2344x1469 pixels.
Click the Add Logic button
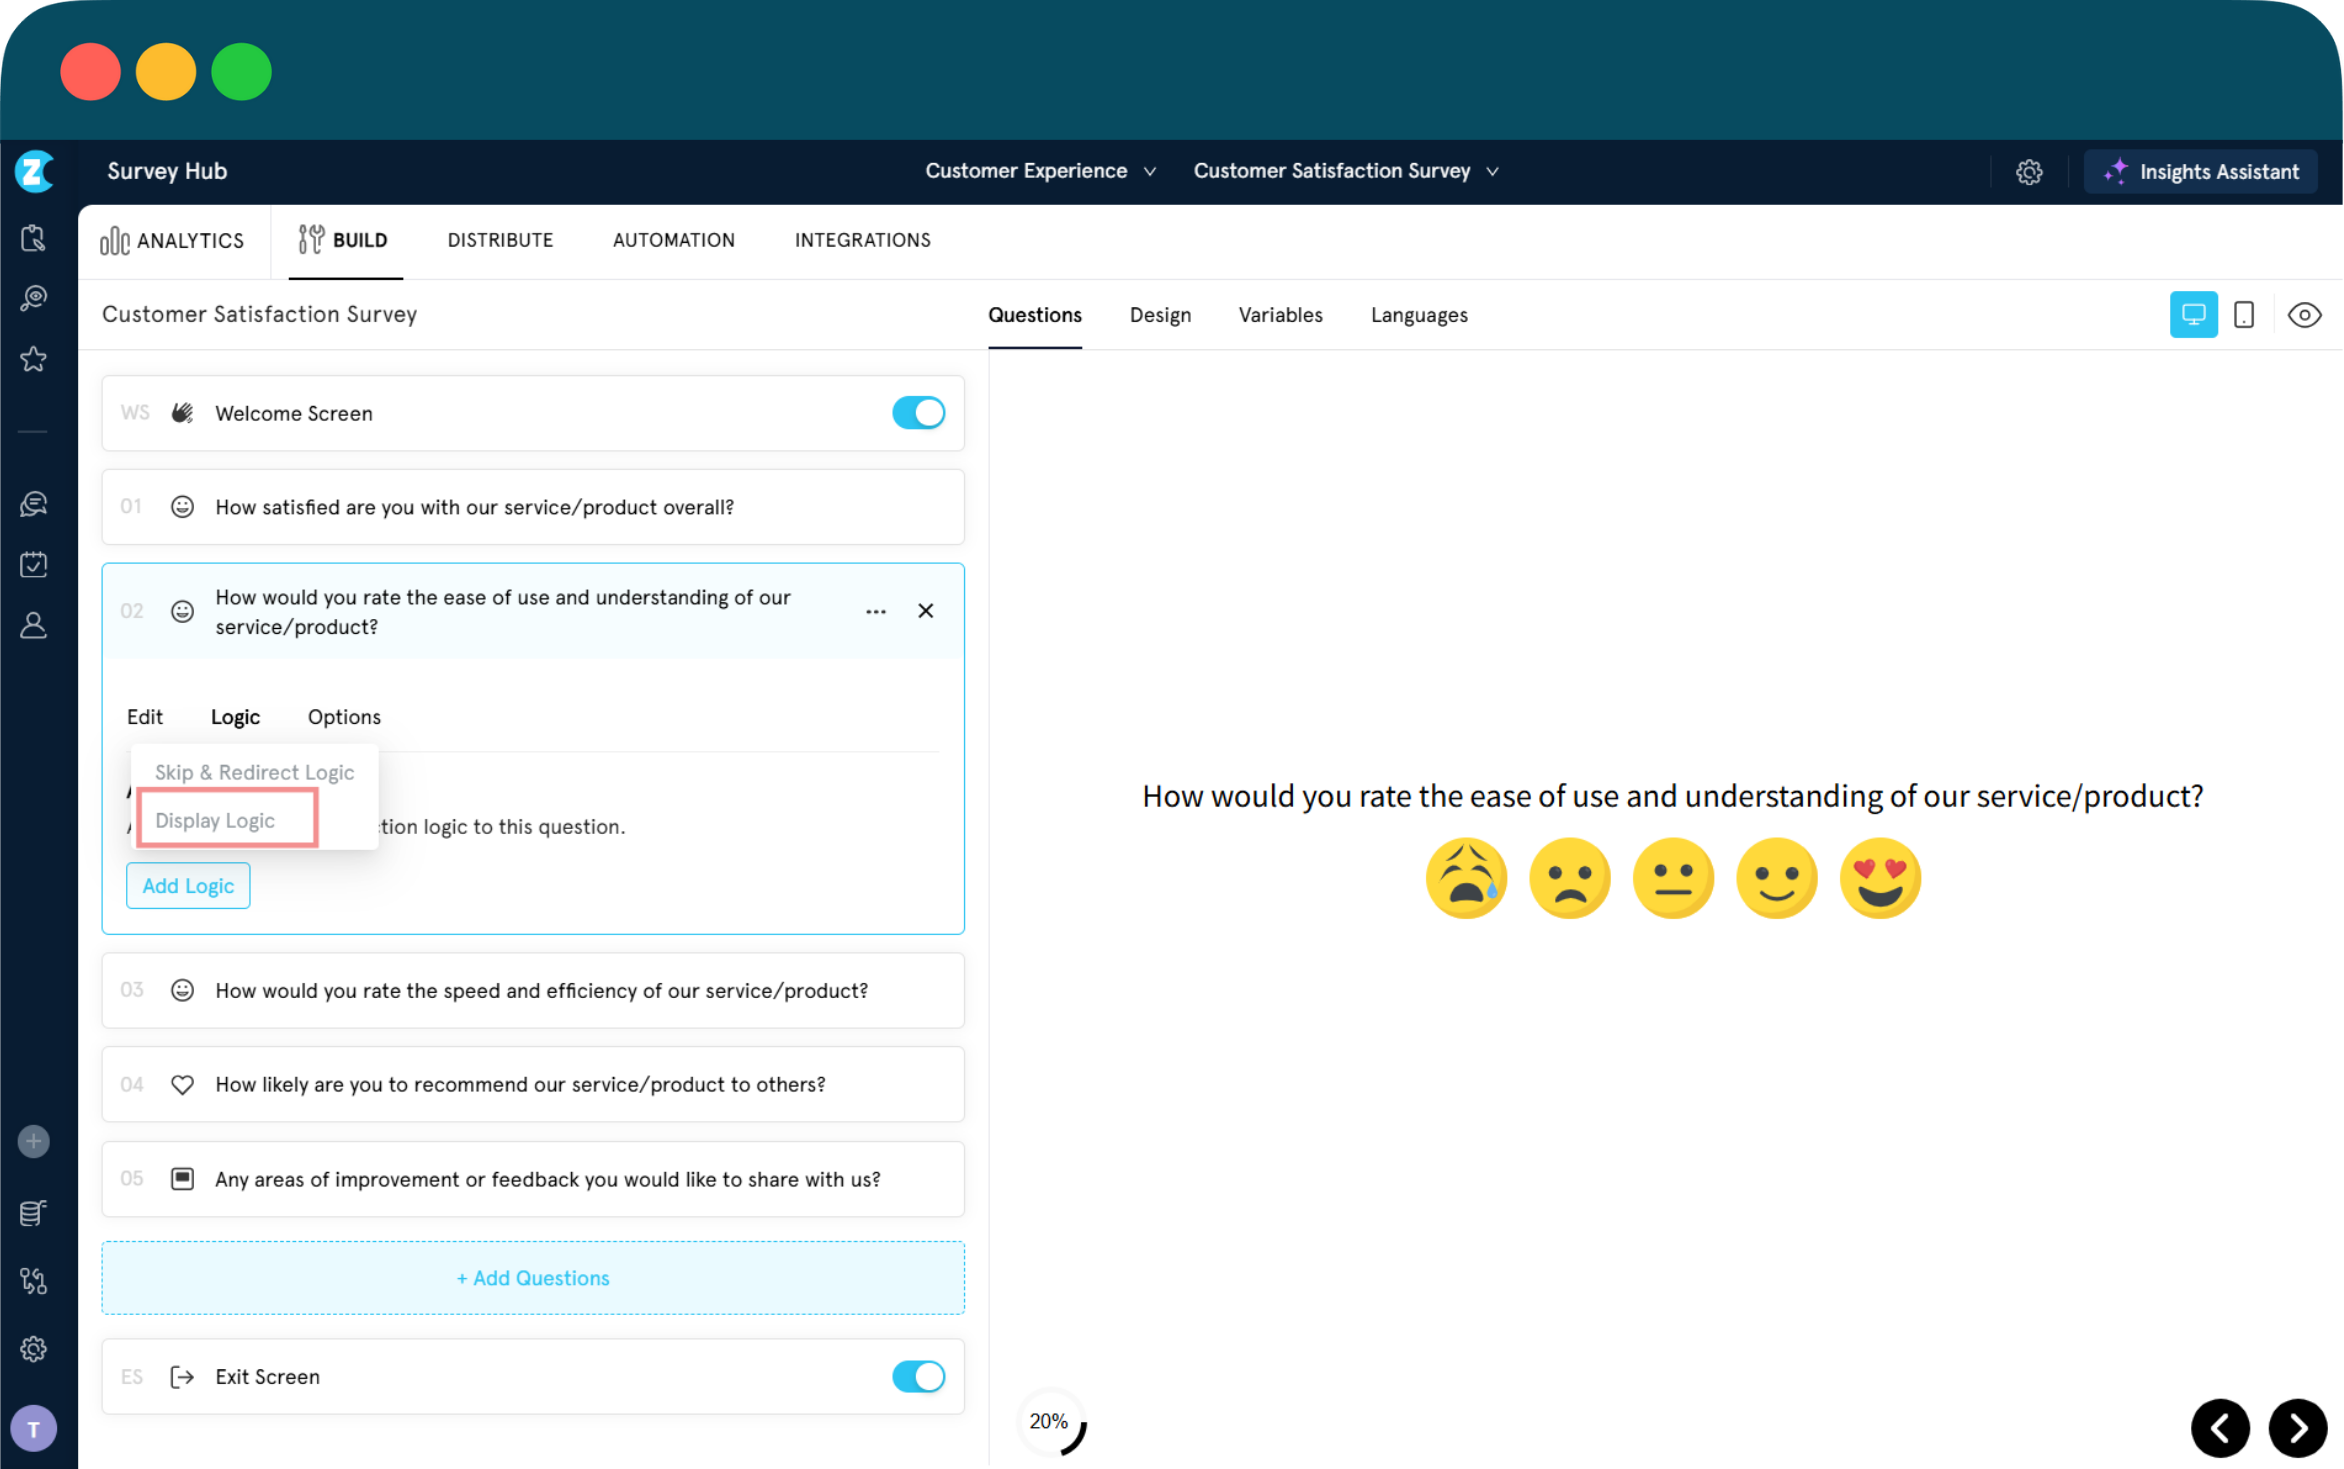point(188,886)
